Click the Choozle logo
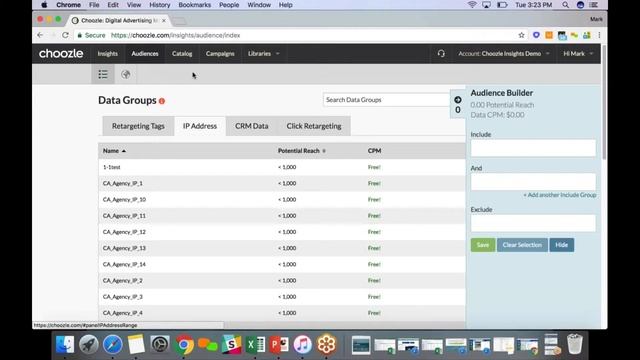This screenshot has width=640, height=360. click(x=61, y=53)
